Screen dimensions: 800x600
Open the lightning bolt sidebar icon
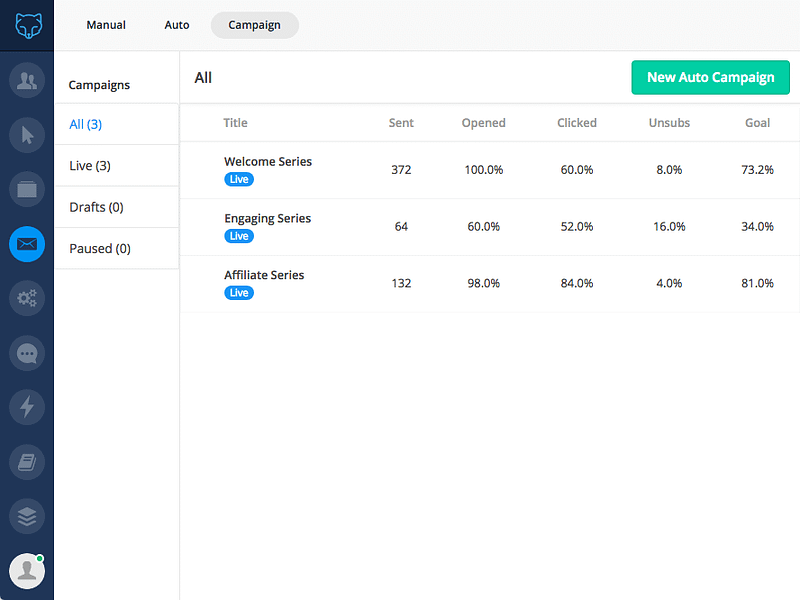(x=27, y=407)
